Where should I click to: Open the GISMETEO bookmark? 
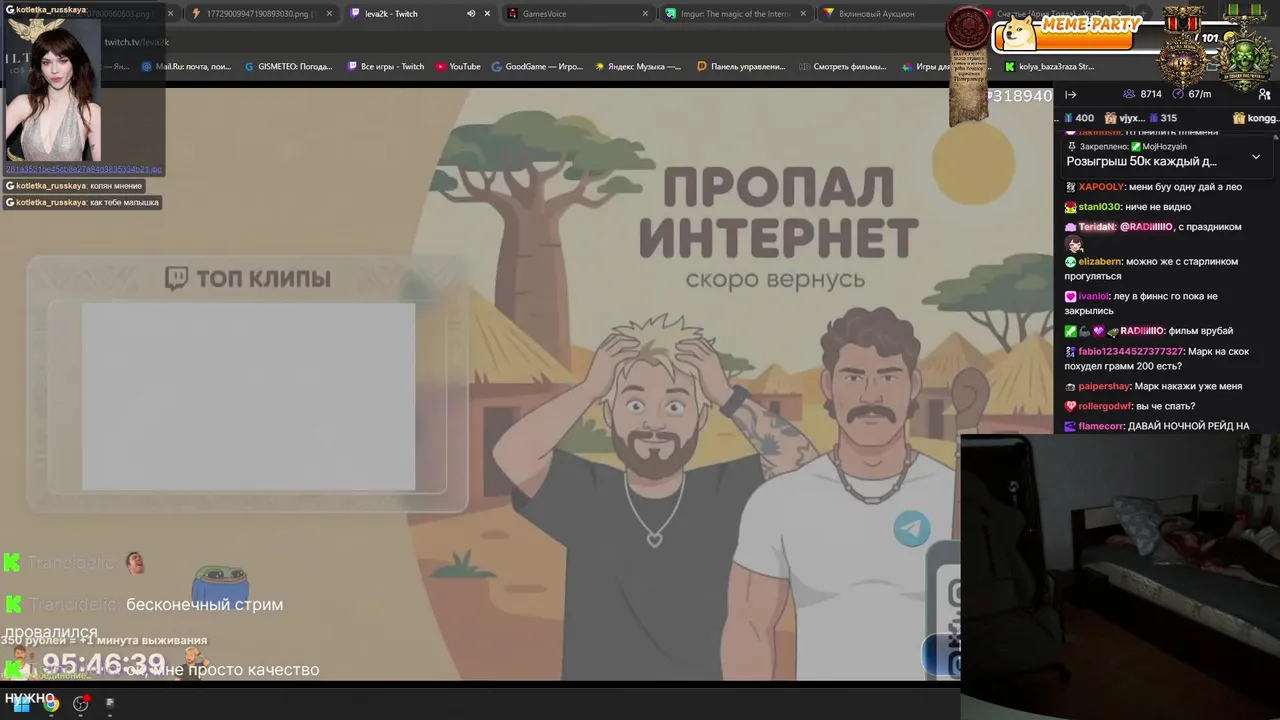pos(289,67)
